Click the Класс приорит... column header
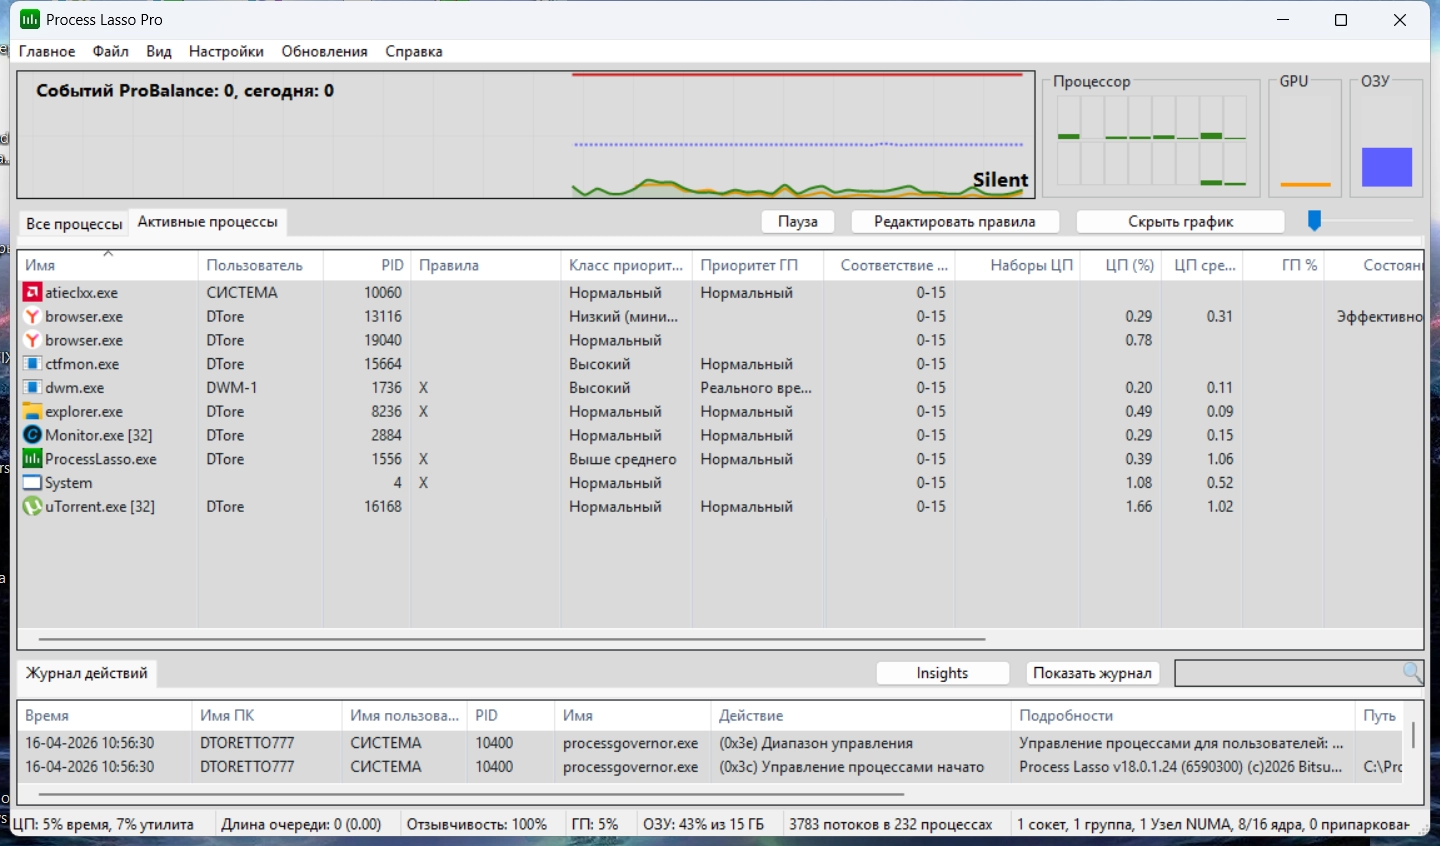Viewport: 1440px width, 846px height. pyautogui.click(x=626, y=265)
